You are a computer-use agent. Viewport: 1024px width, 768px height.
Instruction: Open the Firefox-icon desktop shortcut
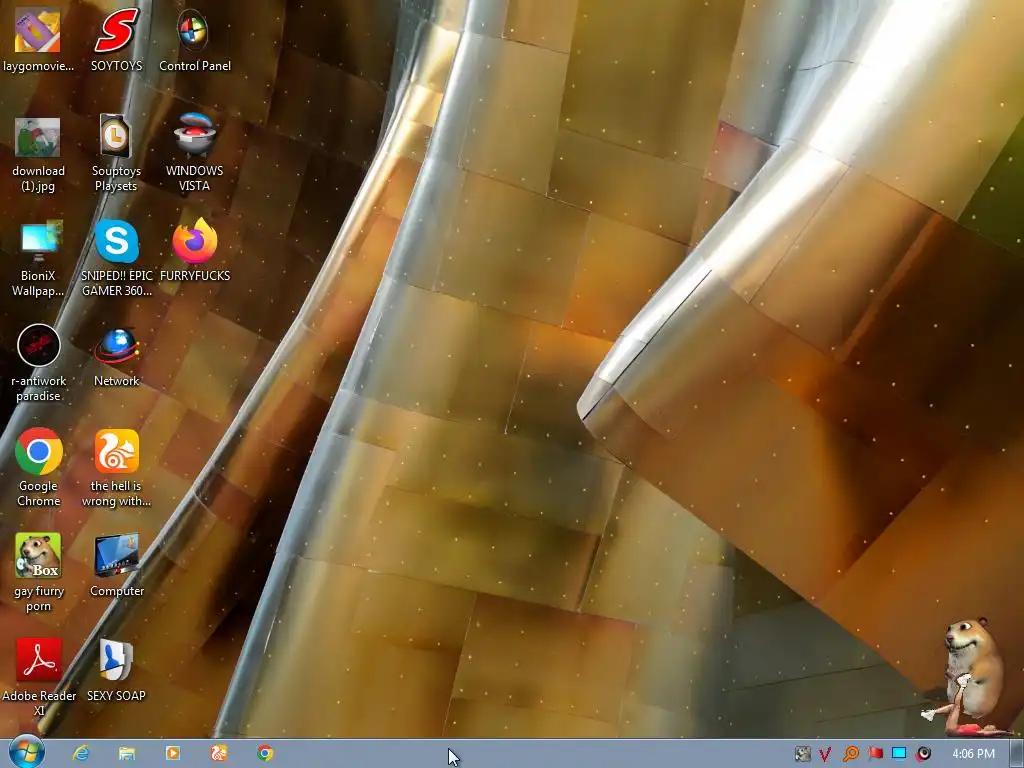click(x=195, y=251)
